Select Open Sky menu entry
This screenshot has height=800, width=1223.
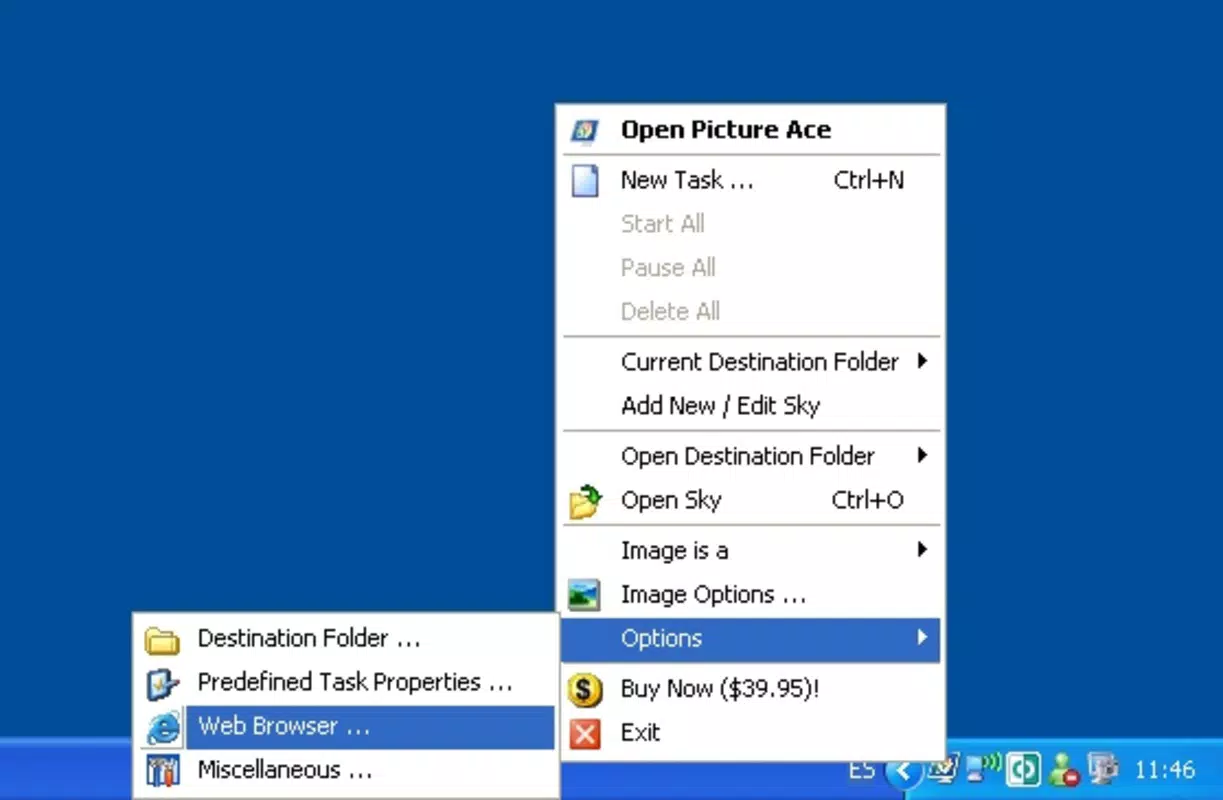click(751, 500)
